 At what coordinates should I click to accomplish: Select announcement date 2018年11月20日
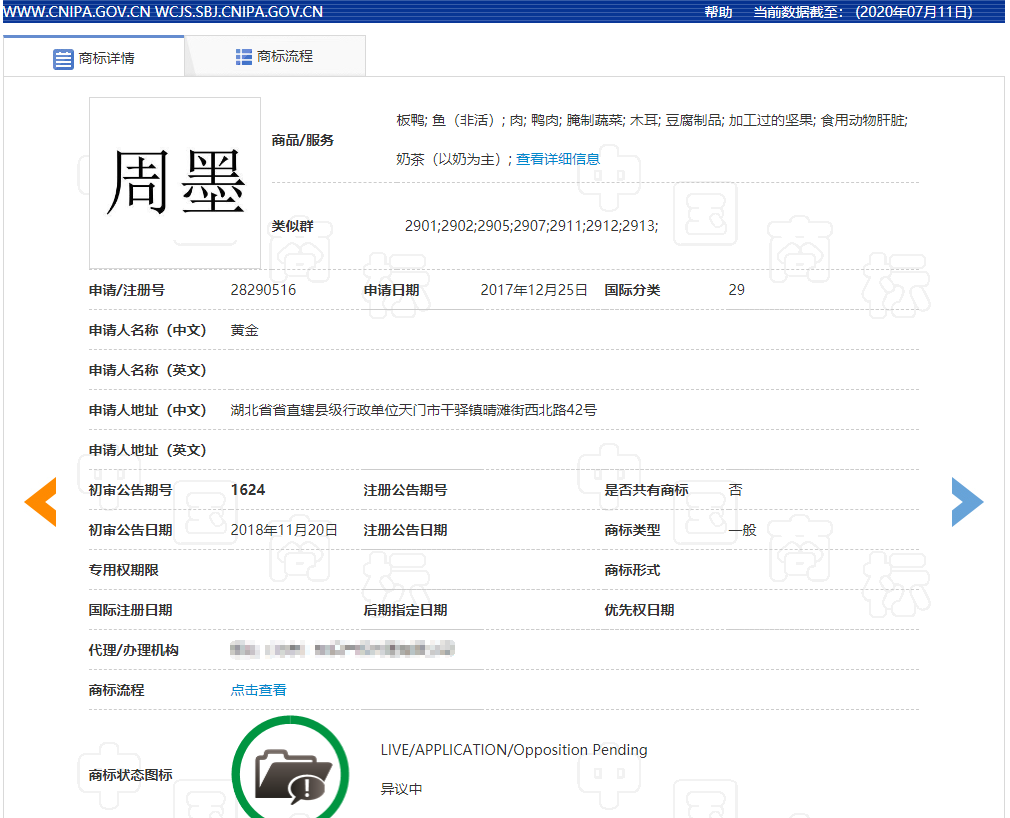pyautogui.click(x=284, y=530)
